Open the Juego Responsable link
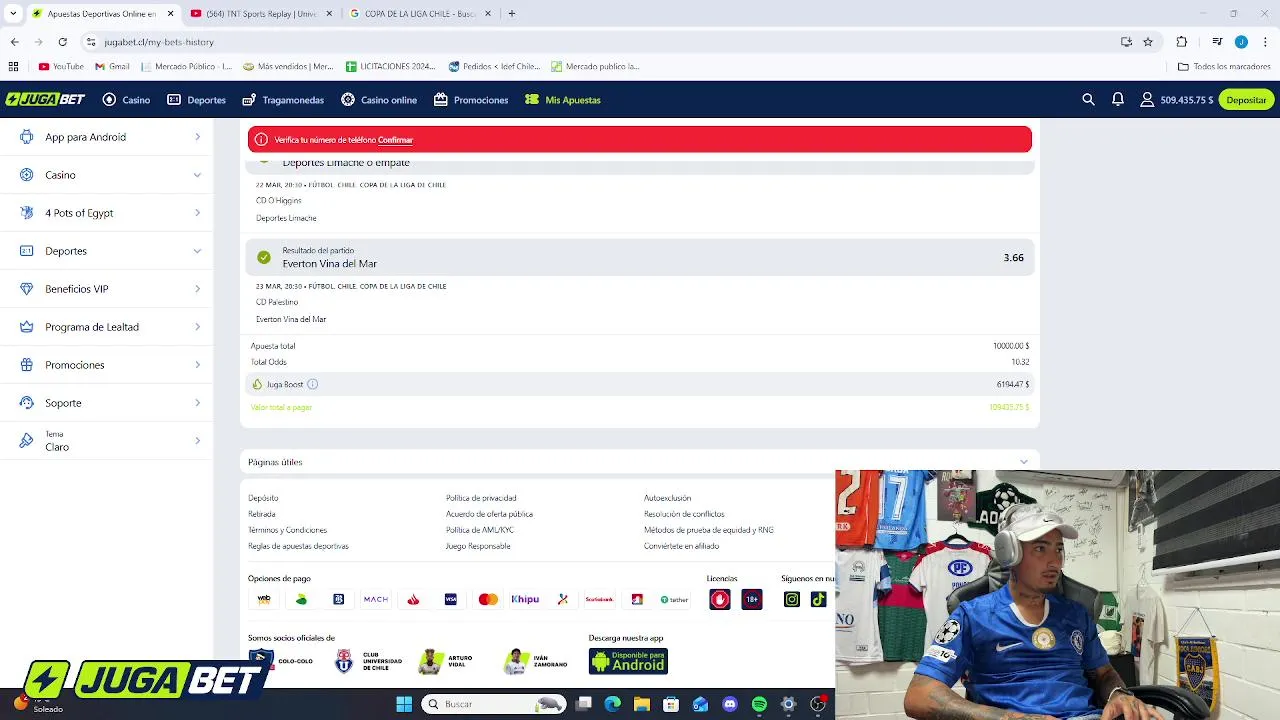Image resolution: width=1280 pixels, height=720 pixels. (478, 546)
